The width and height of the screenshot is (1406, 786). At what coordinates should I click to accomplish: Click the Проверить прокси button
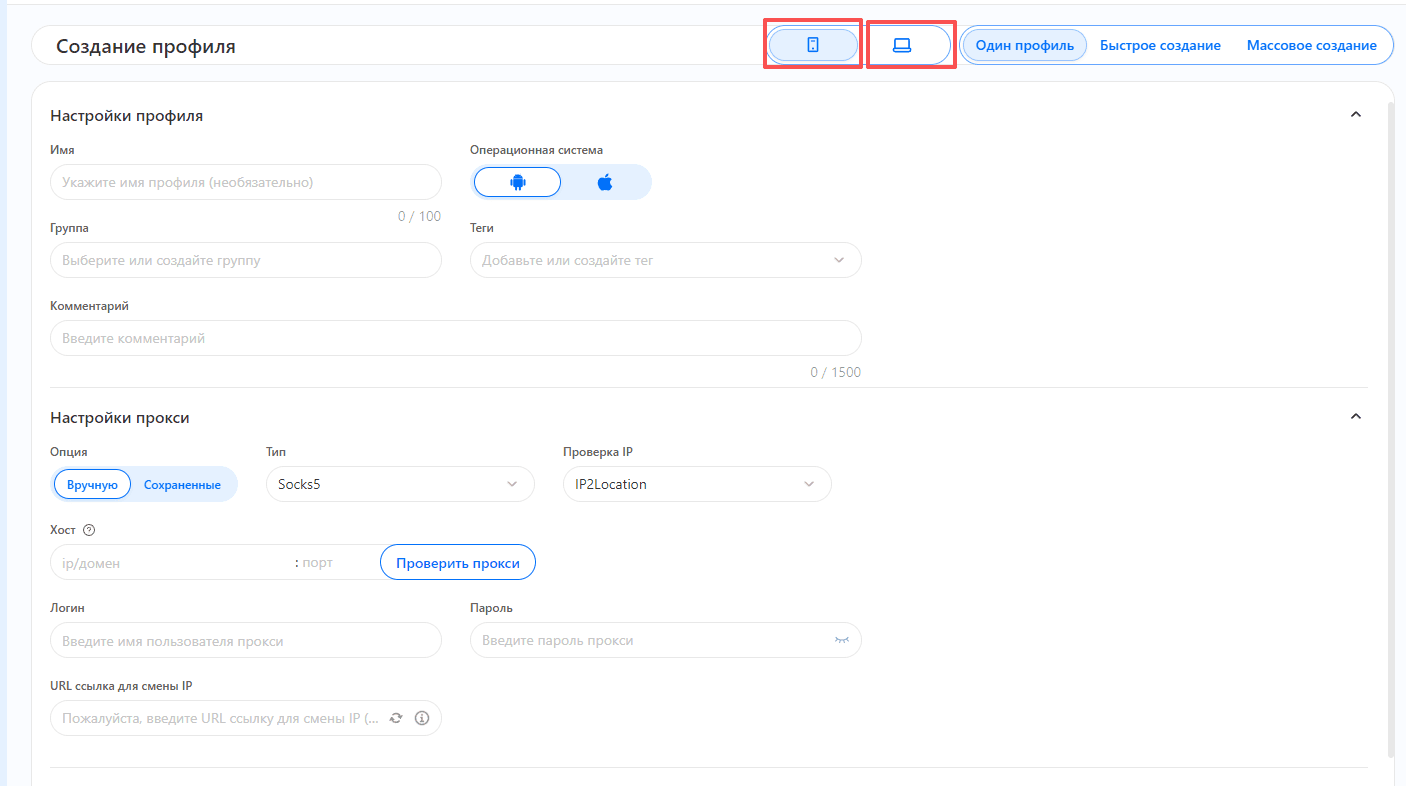[x=457, y=563]
